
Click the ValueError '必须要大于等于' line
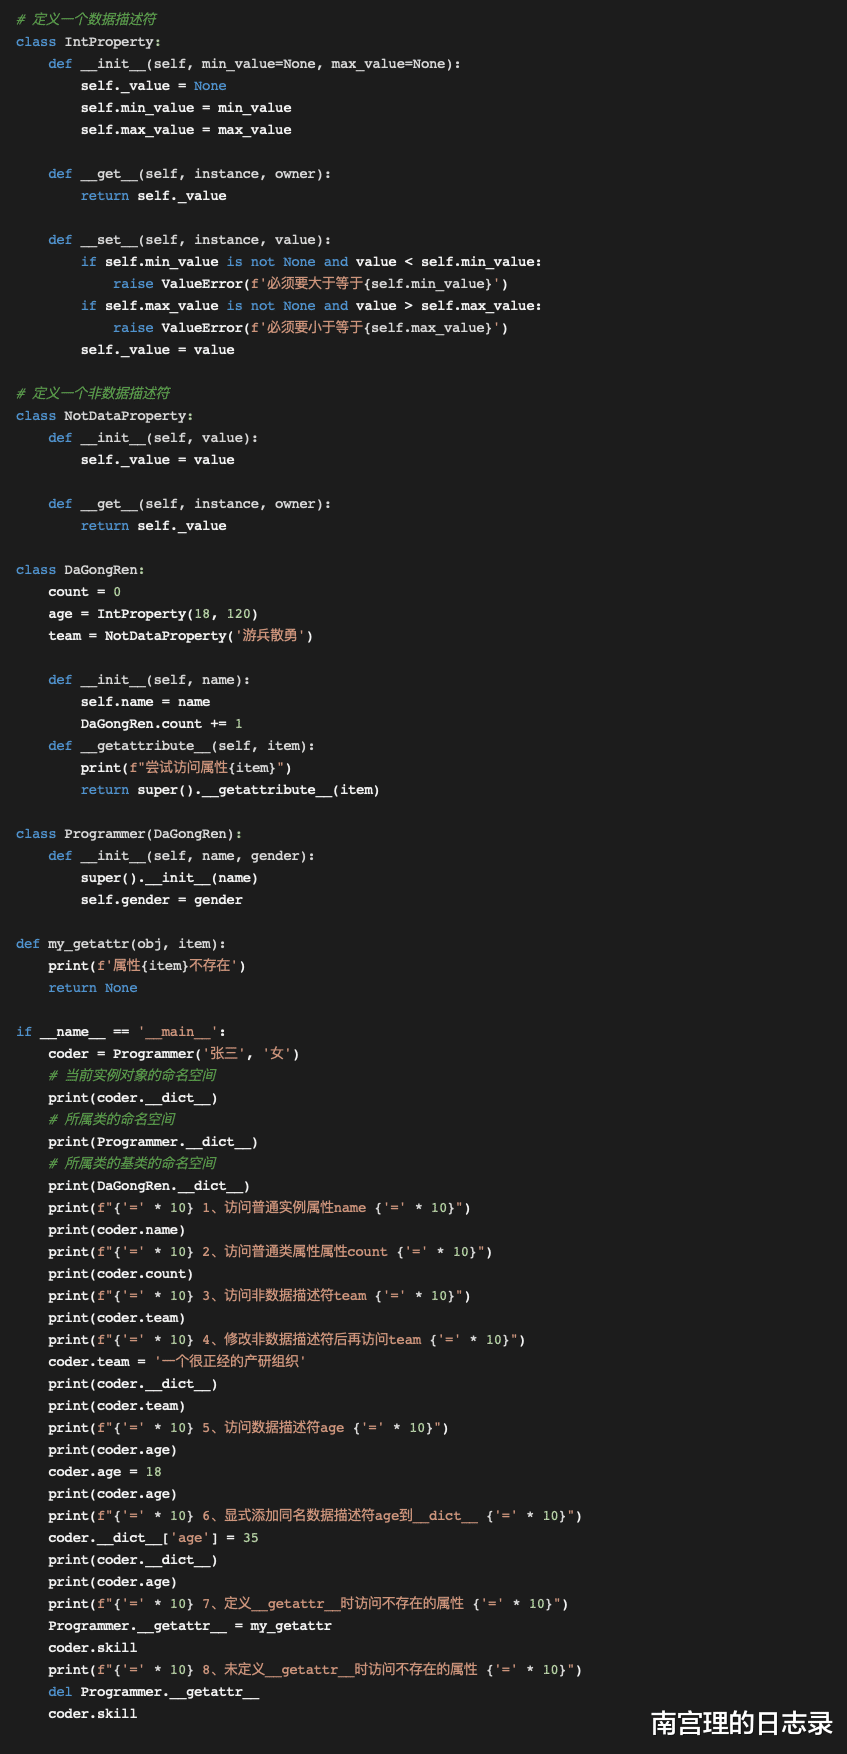[311, 284]
